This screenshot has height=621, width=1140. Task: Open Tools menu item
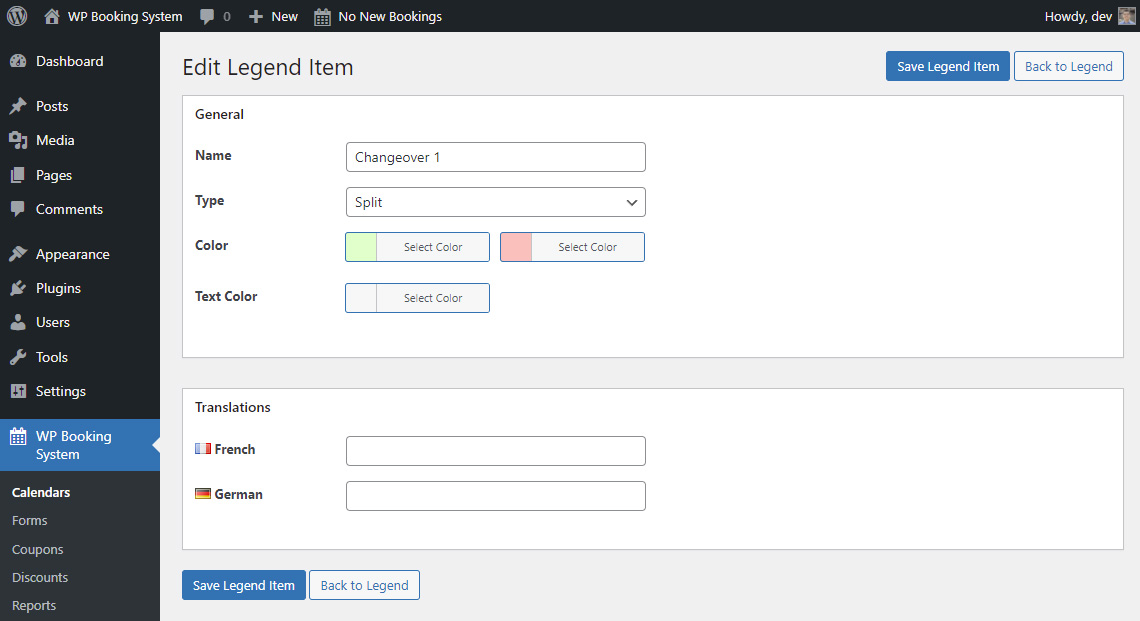(52, 357)
